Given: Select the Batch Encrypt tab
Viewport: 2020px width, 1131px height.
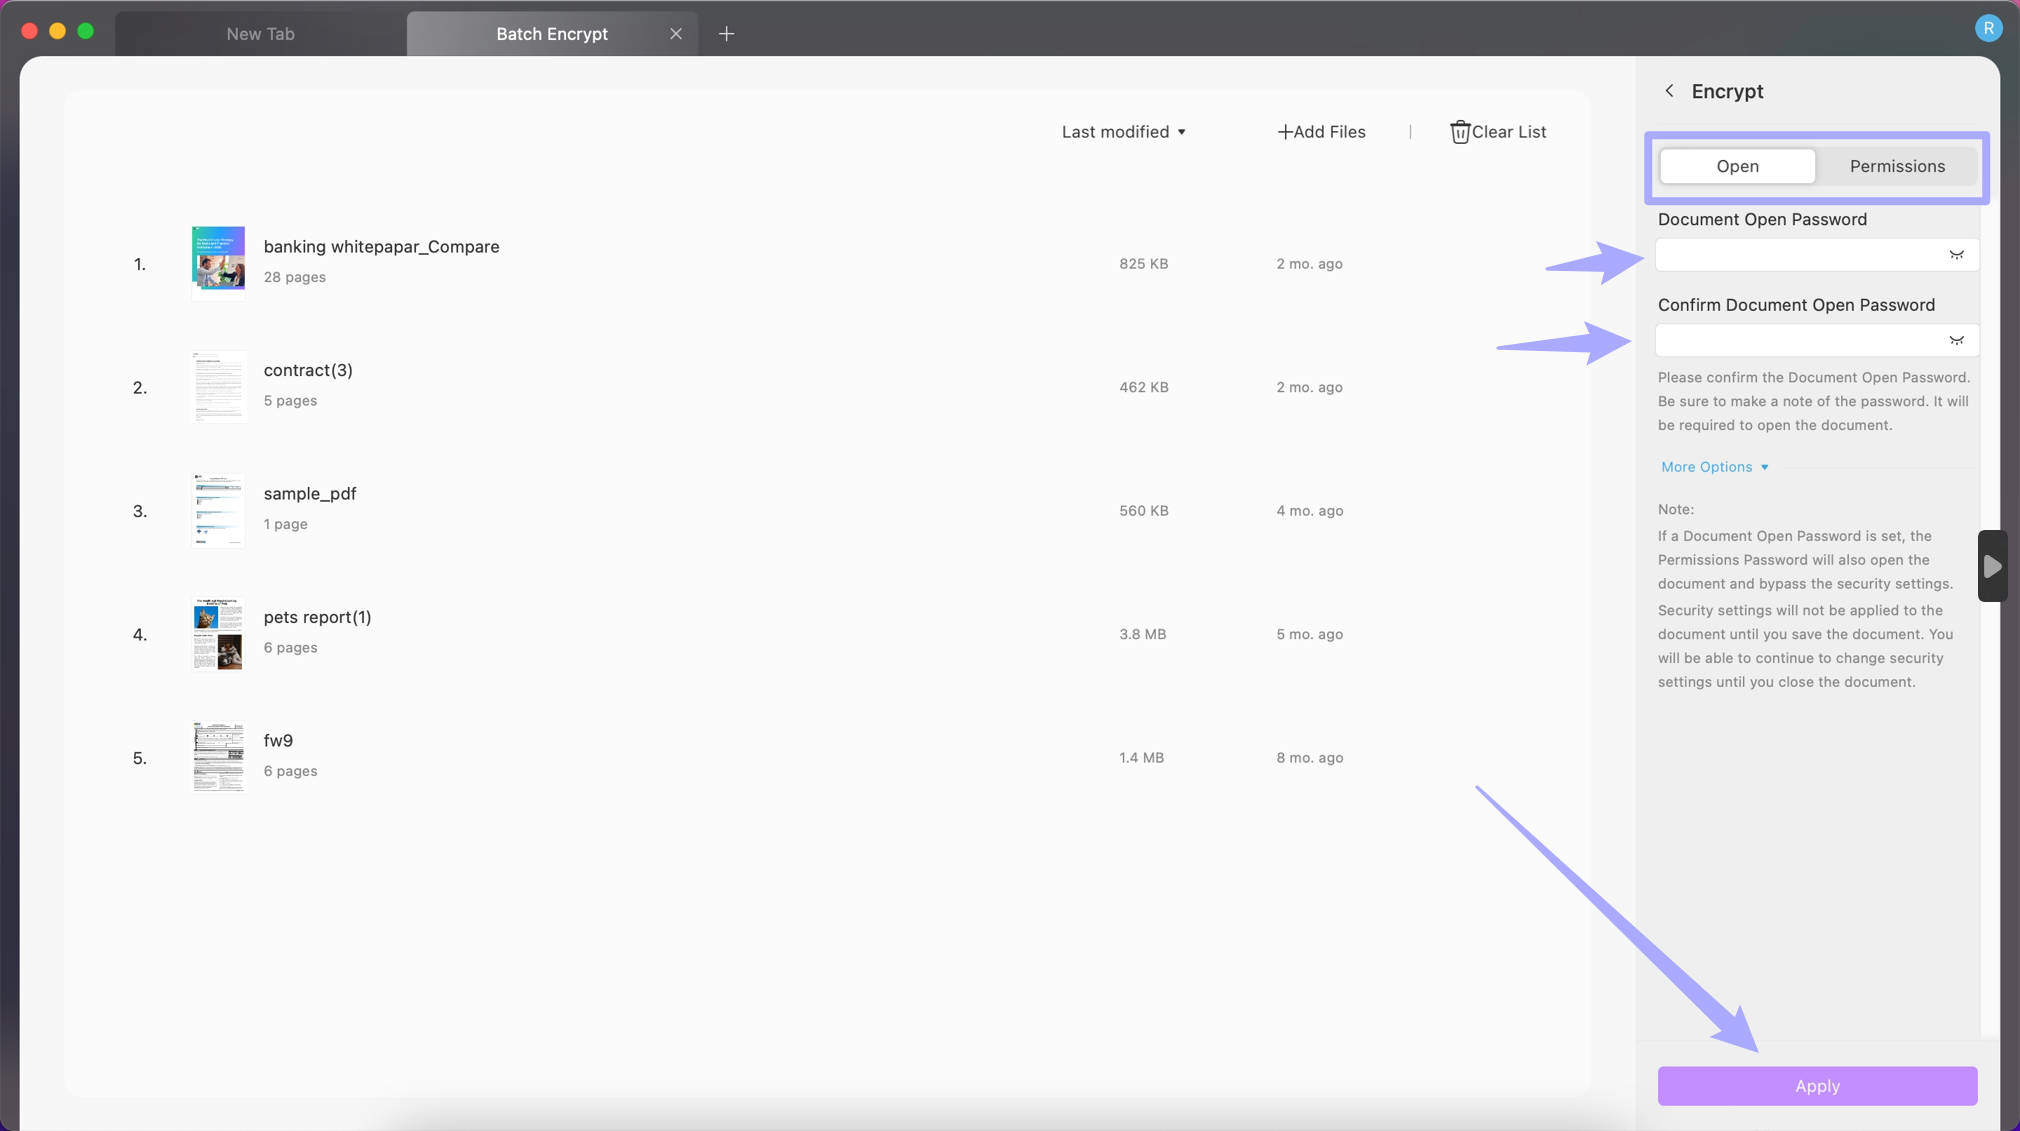Looking at the screenshot, I should point(552,34).
